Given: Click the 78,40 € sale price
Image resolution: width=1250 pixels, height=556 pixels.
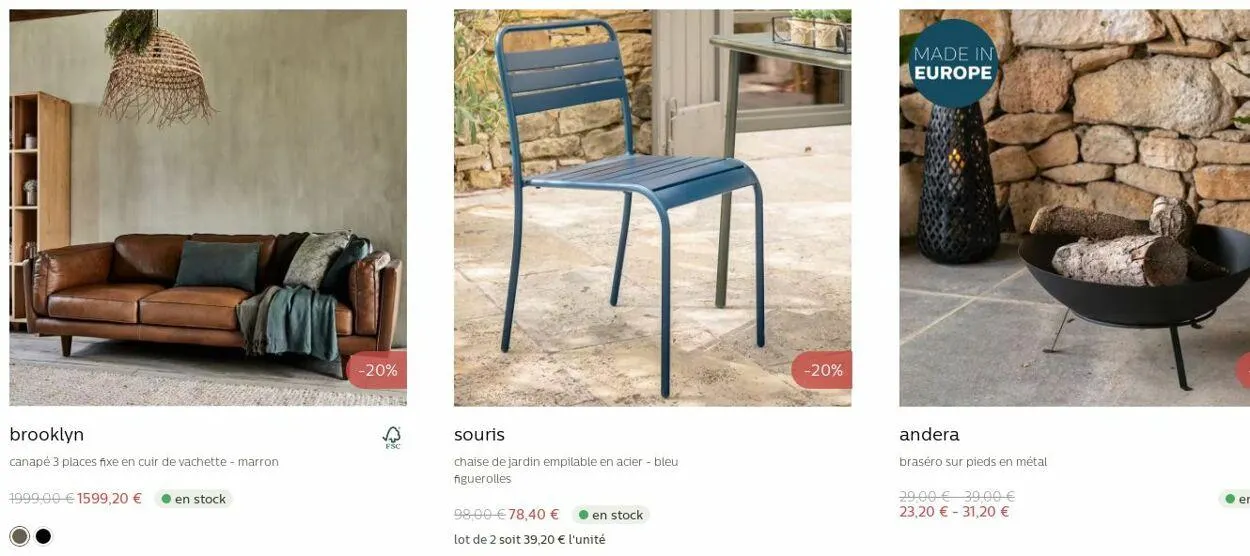Looking at the screenshot, I should tap(534, 514).
